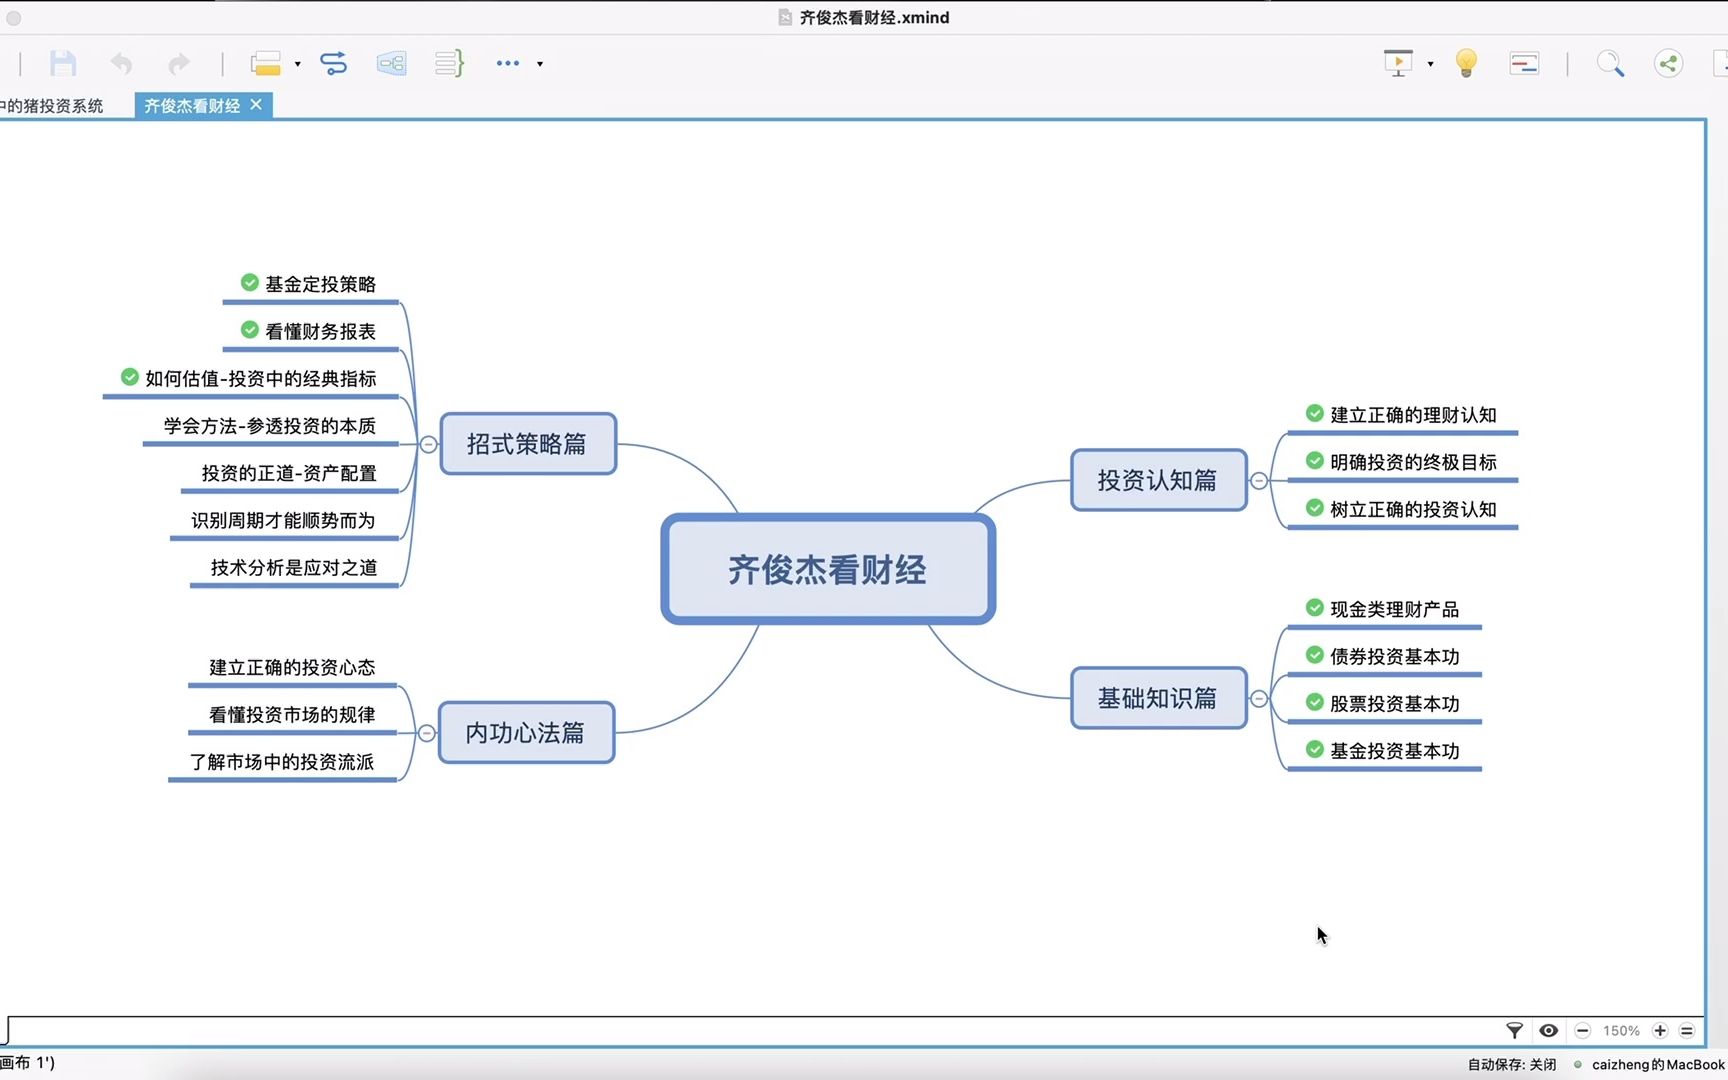
Task: Click the Undo arrow icon
Action: [121, 64]
